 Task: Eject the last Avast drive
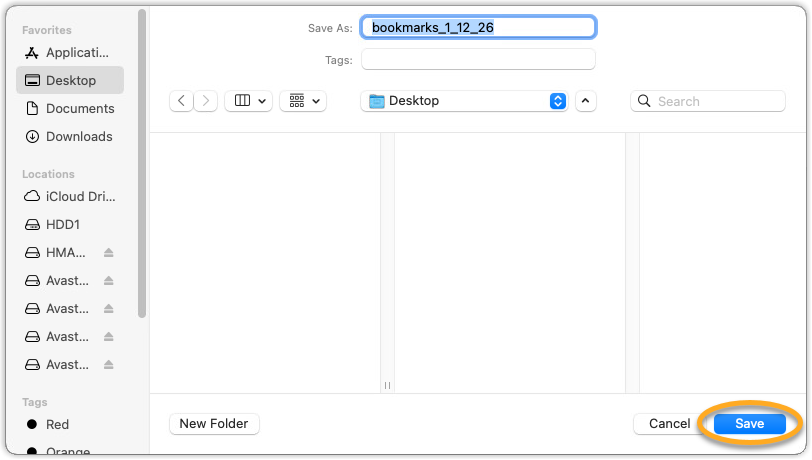point(109,365)
